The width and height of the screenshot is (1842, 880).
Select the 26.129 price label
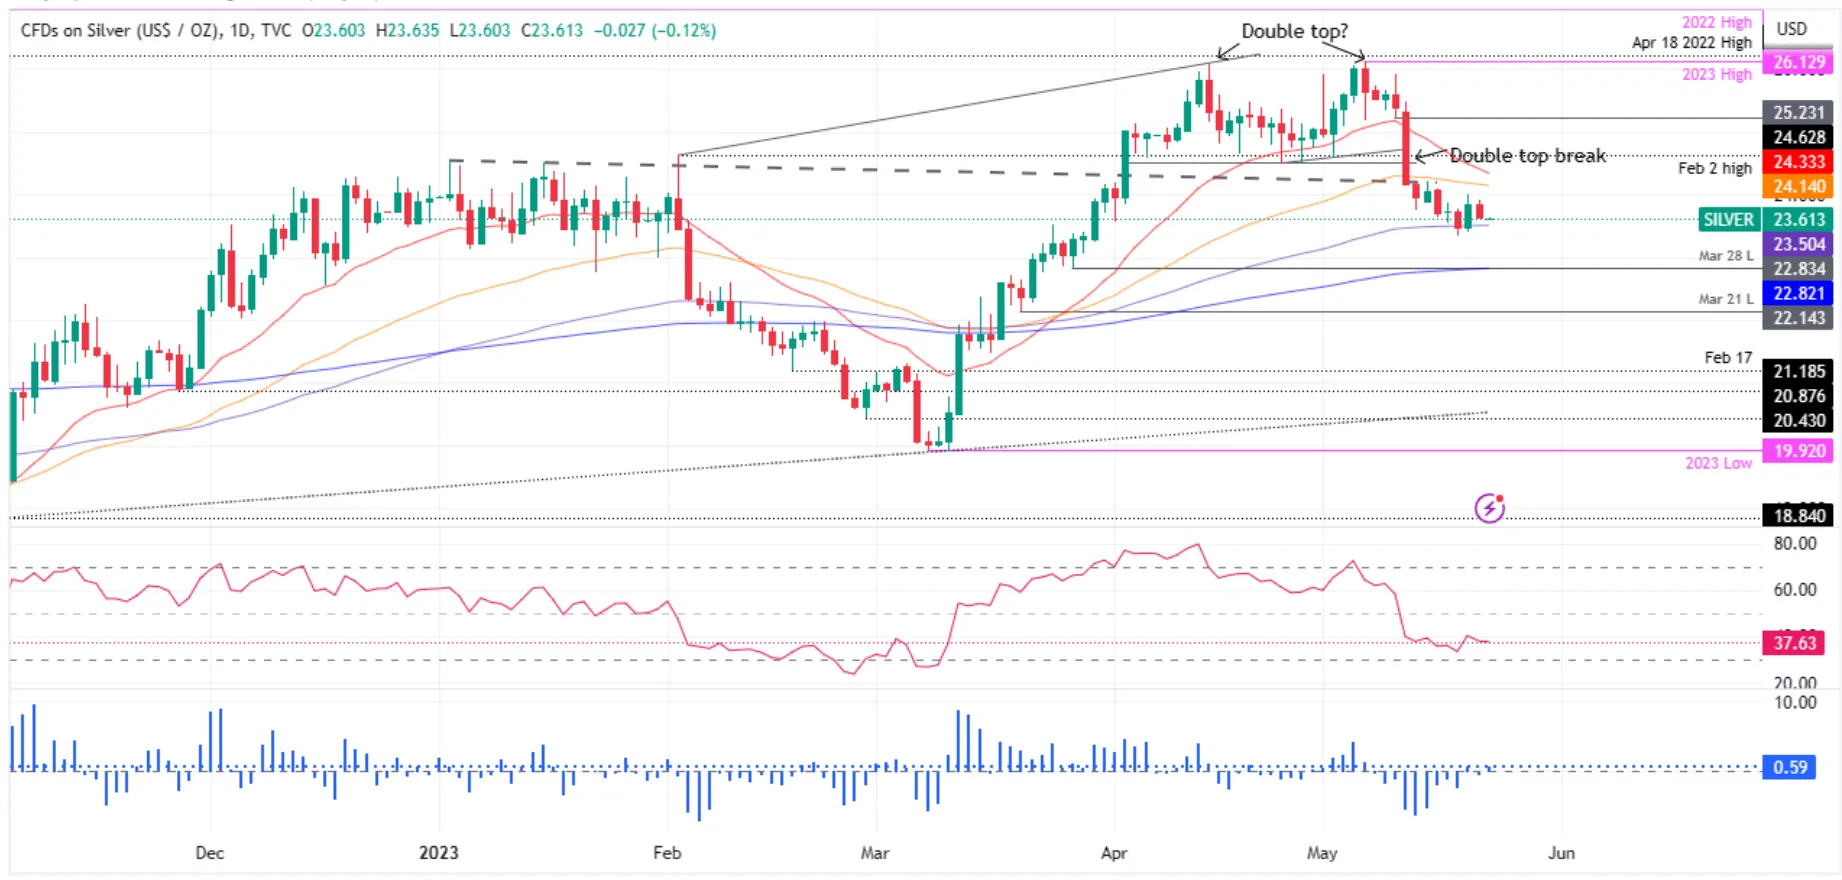coord(1798,62)
